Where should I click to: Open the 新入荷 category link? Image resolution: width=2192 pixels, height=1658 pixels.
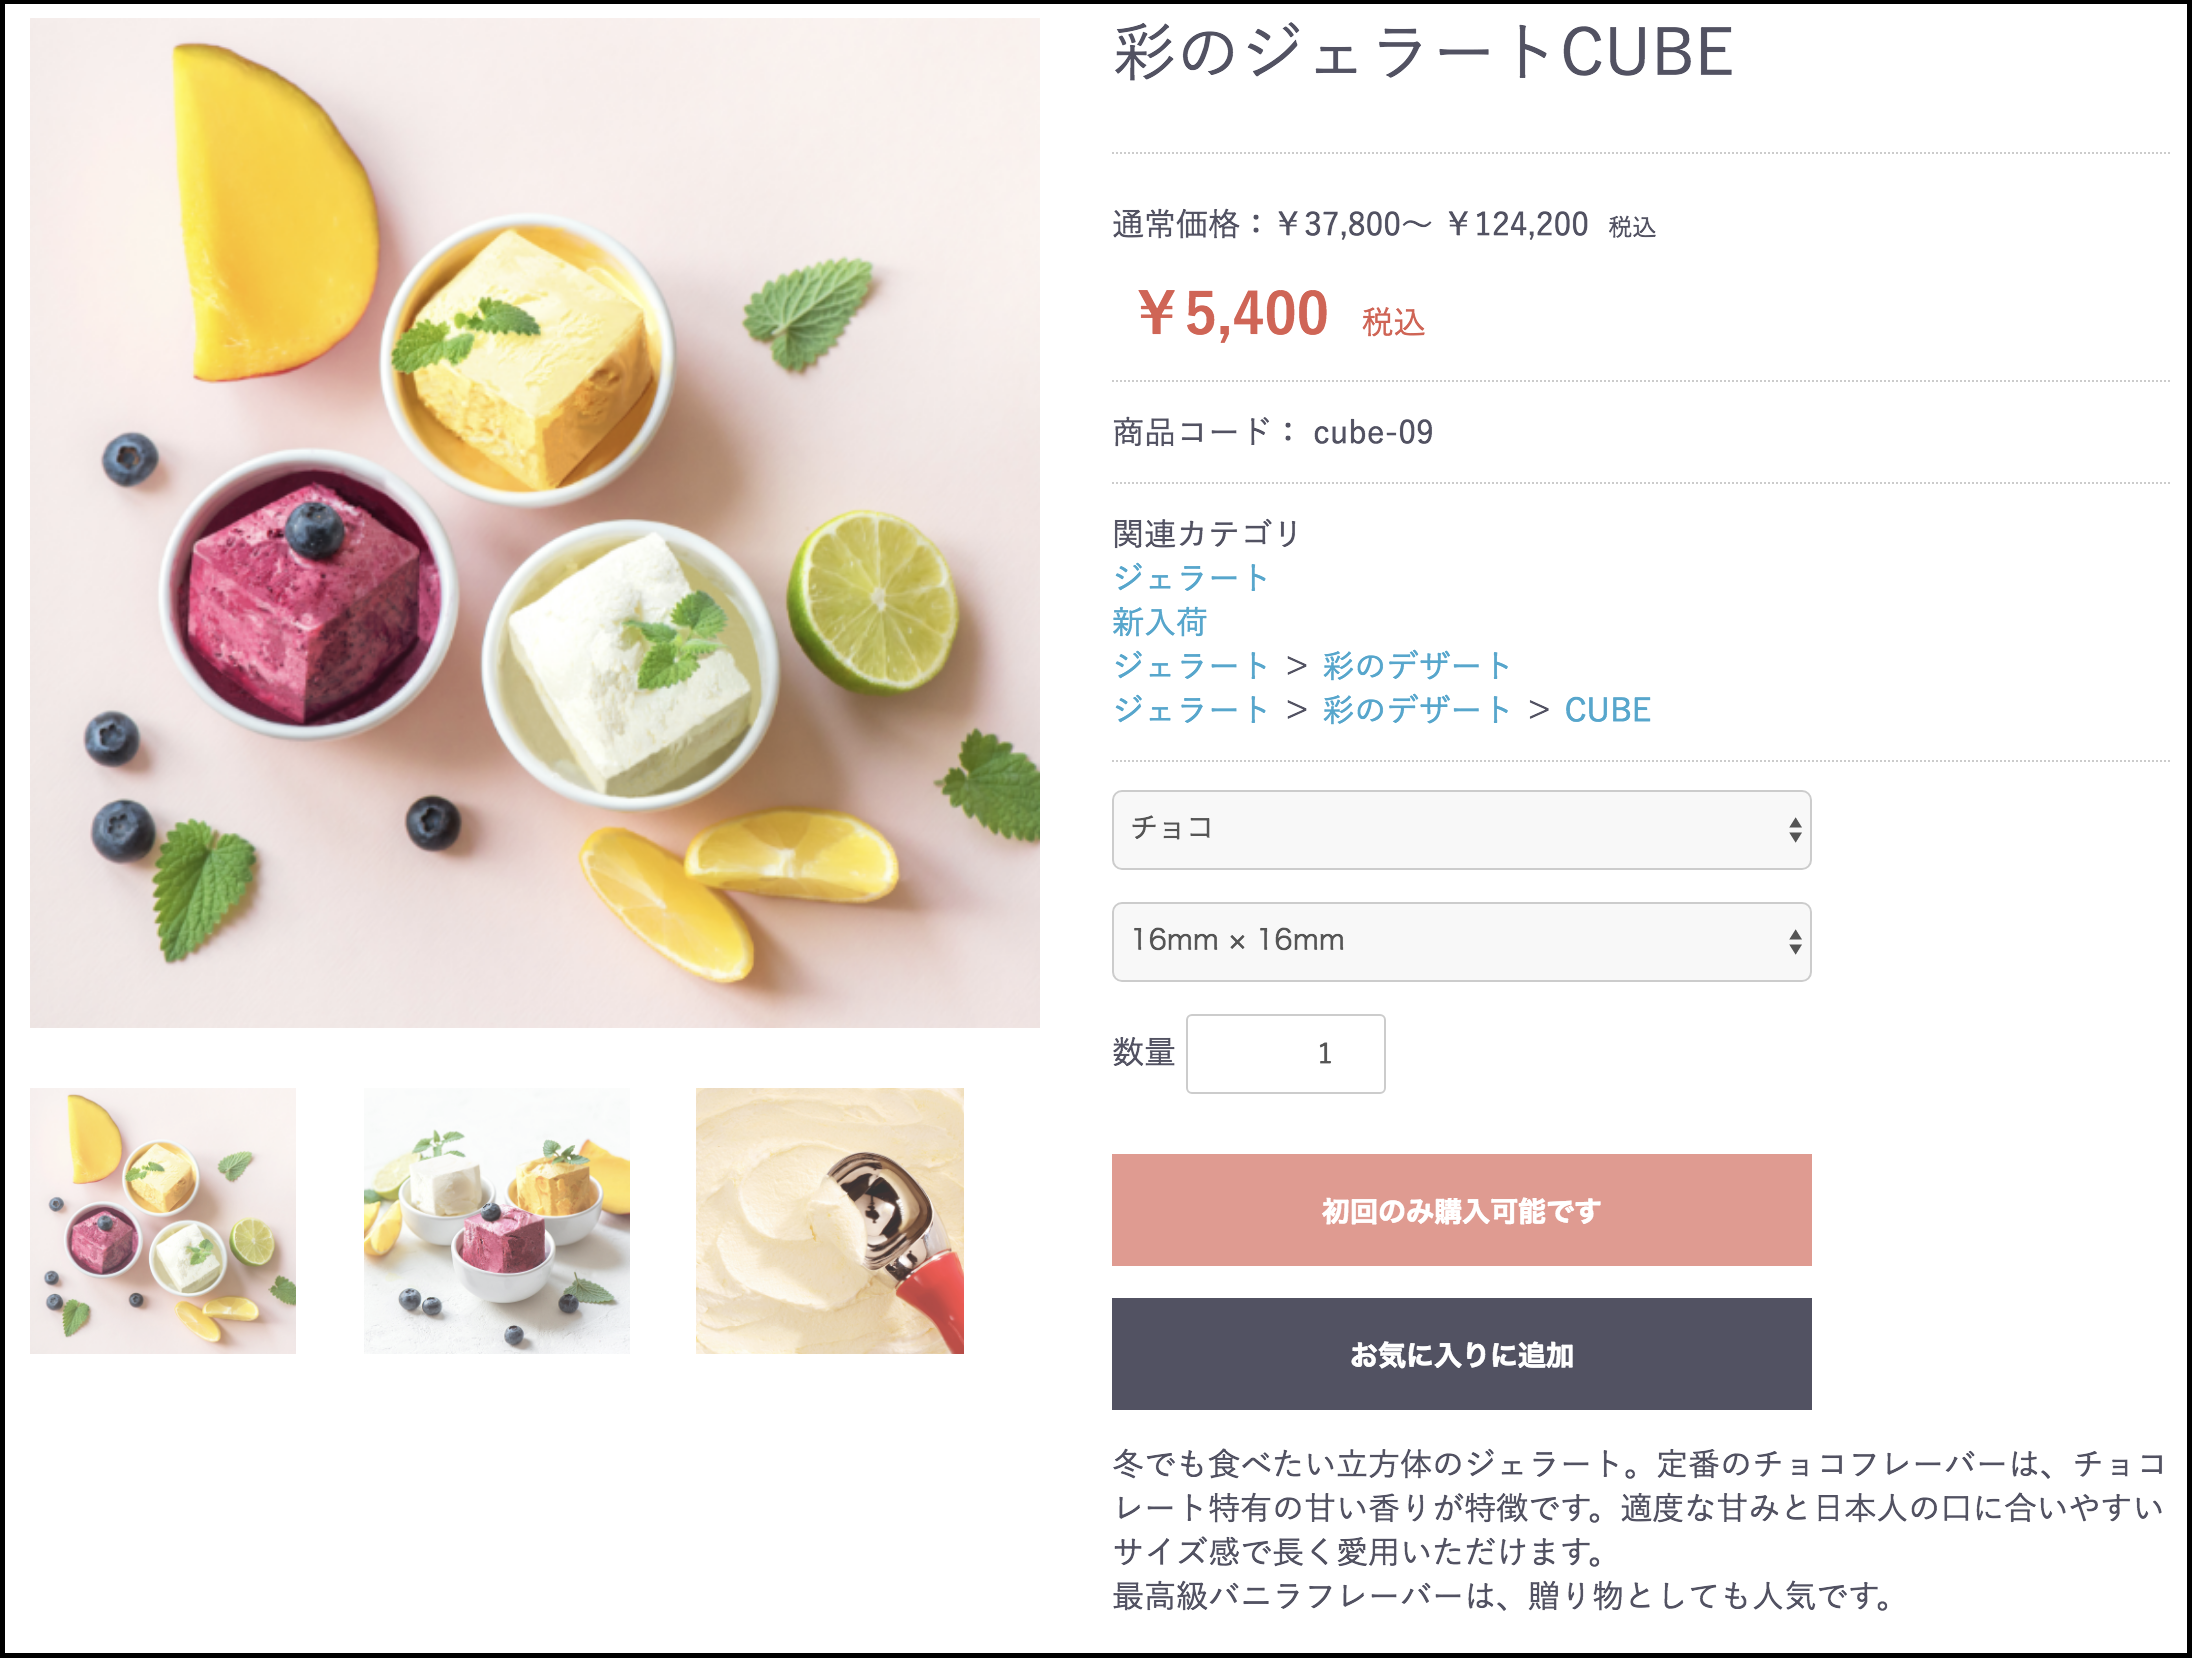click(1159, 622)
